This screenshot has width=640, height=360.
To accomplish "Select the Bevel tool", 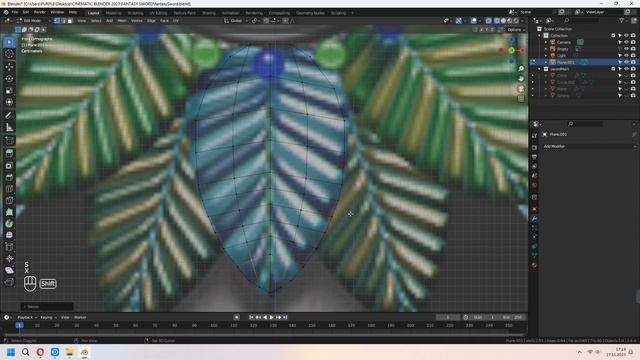I will click(x=9, y=177).
